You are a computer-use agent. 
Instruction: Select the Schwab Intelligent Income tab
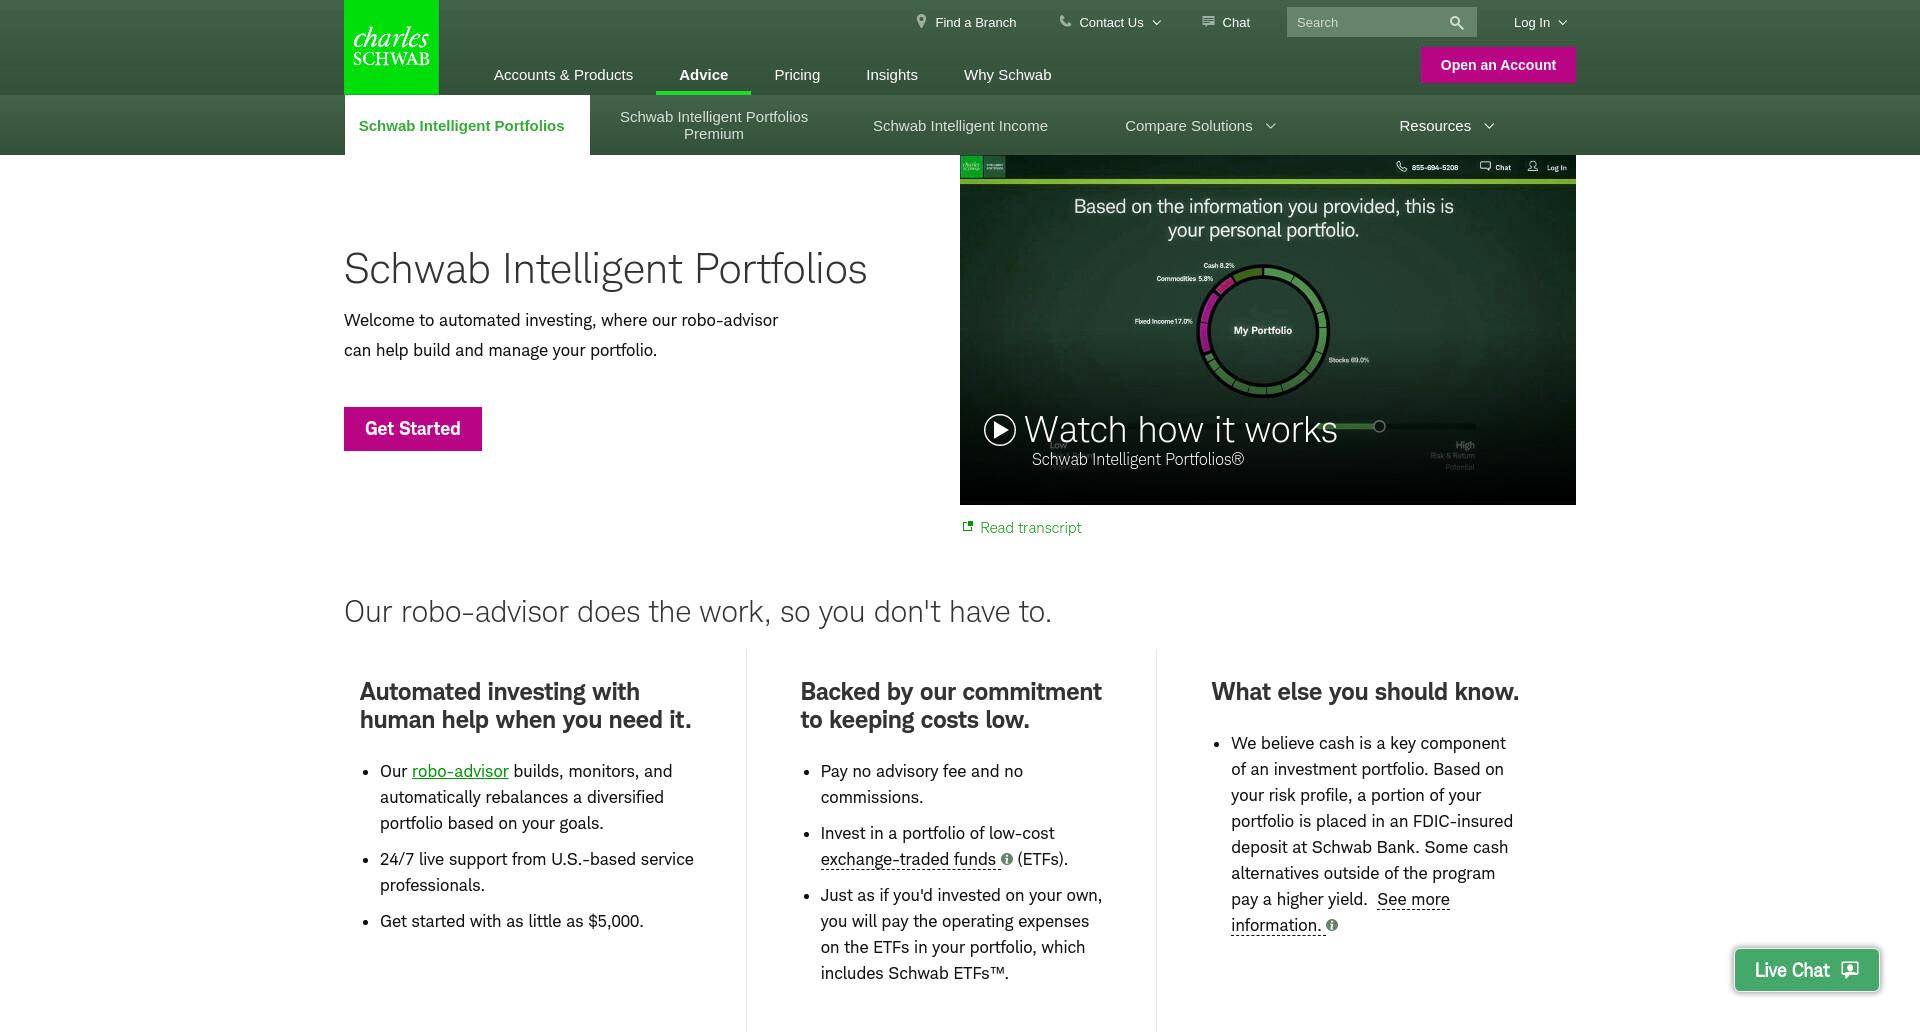coord(960,126)
